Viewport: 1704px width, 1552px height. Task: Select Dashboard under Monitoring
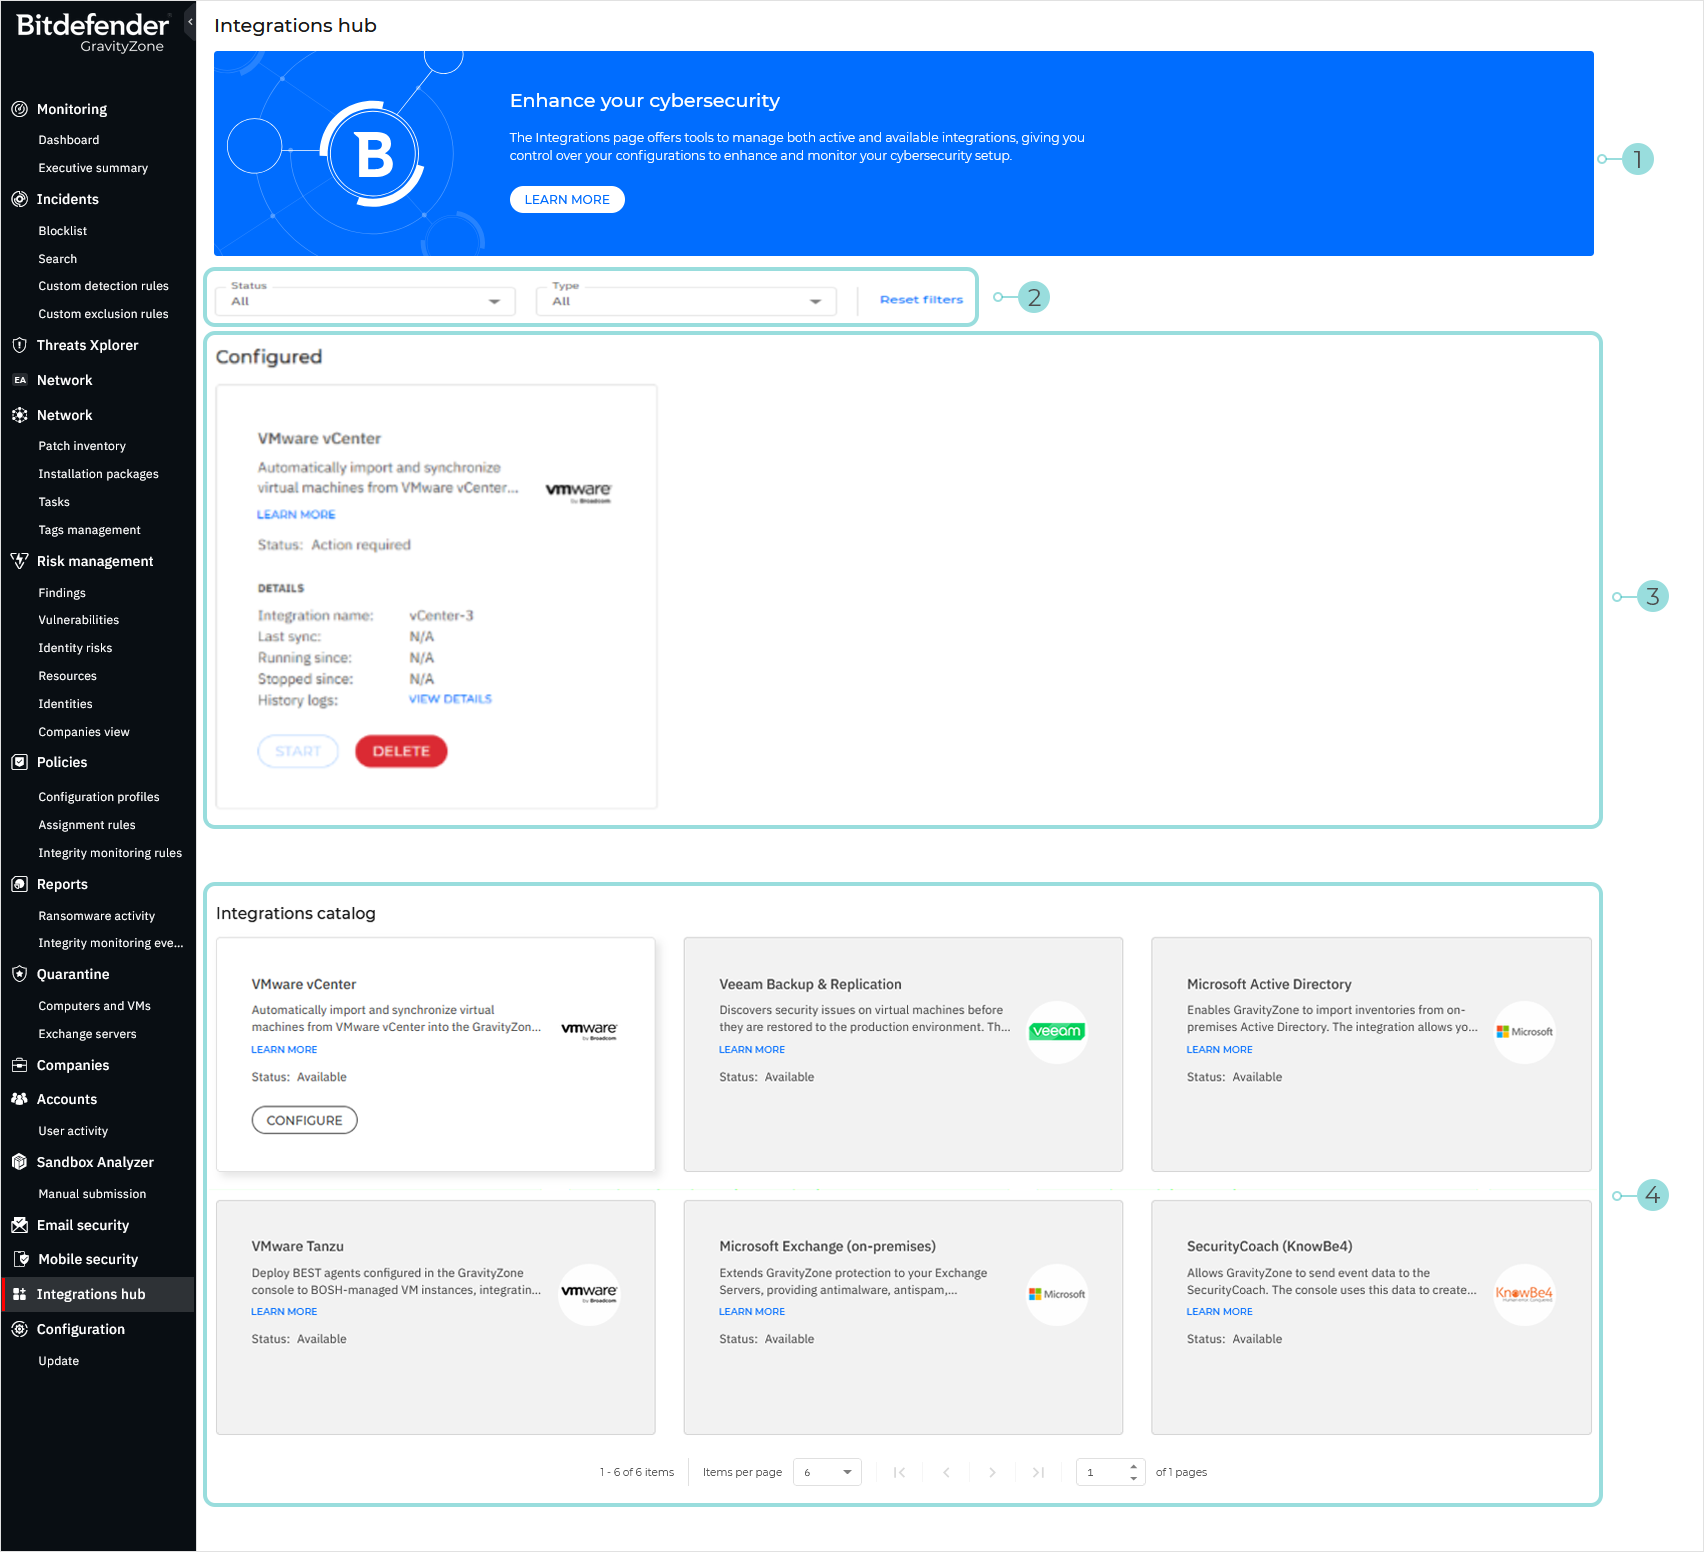68,139
